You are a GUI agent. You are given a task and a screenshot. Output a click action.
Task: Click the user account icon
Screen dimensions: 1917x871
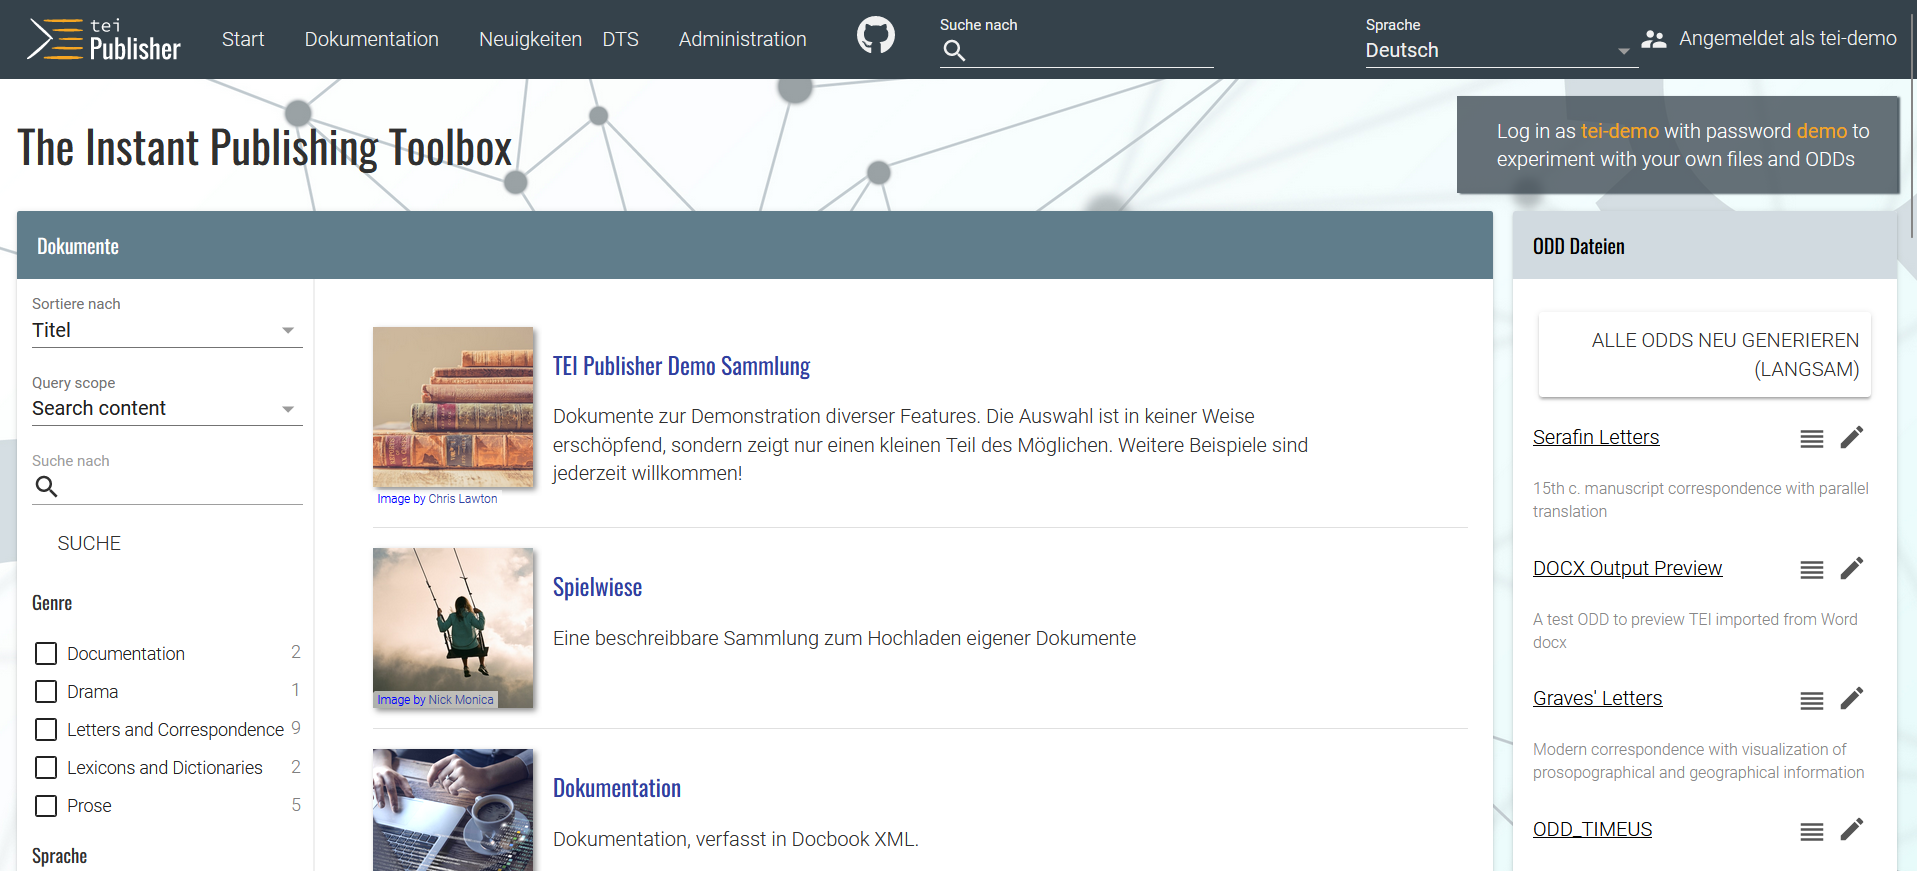point(1653,39)
